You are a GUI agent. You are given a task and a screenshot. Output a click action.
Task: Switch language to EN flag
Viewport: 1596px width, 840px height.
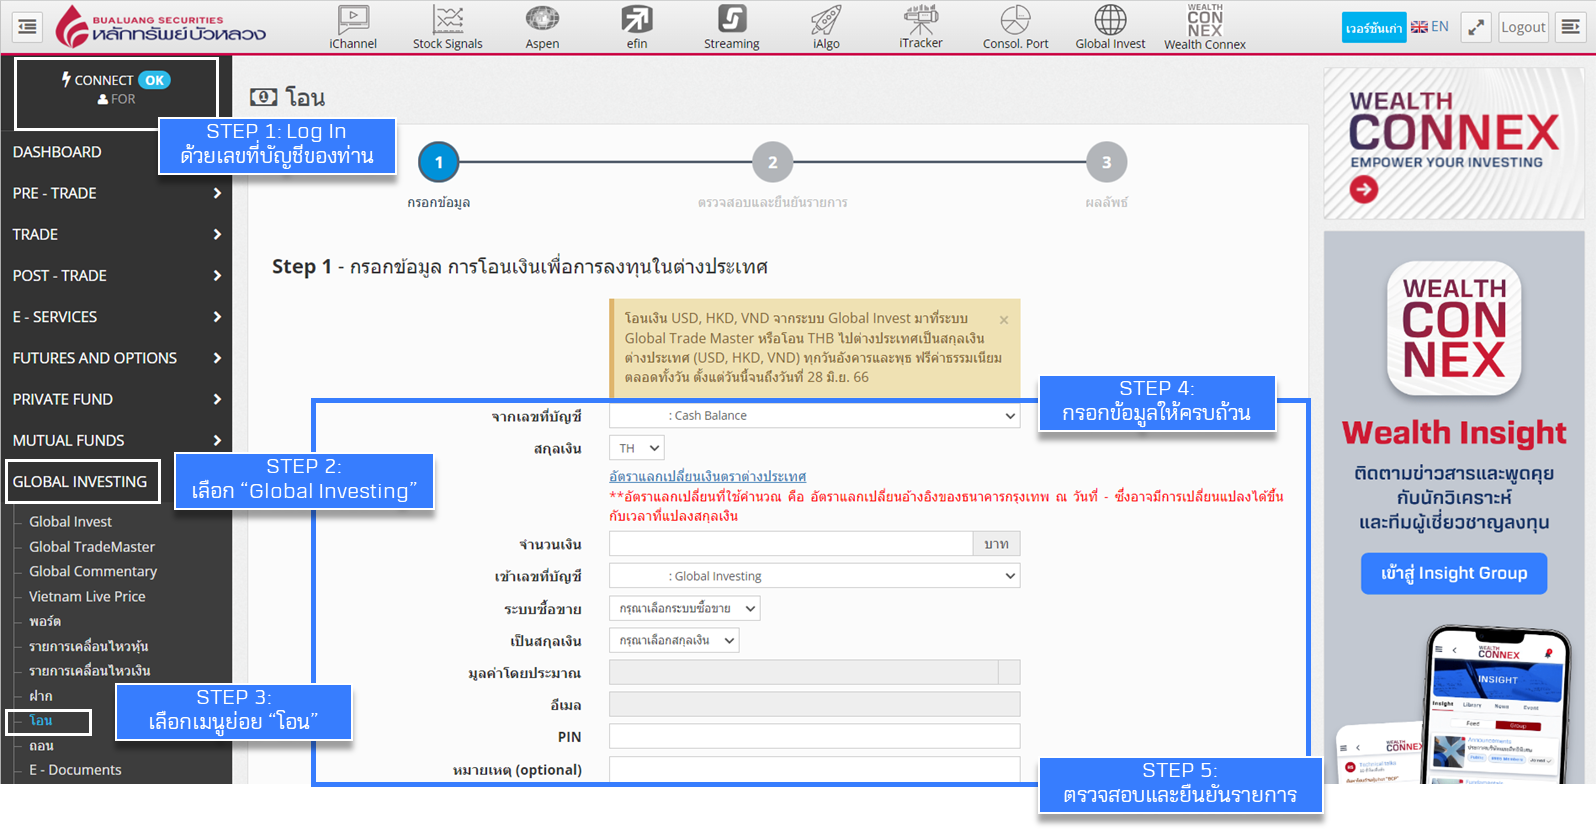pyautogui.click(x=1430, y=27)
